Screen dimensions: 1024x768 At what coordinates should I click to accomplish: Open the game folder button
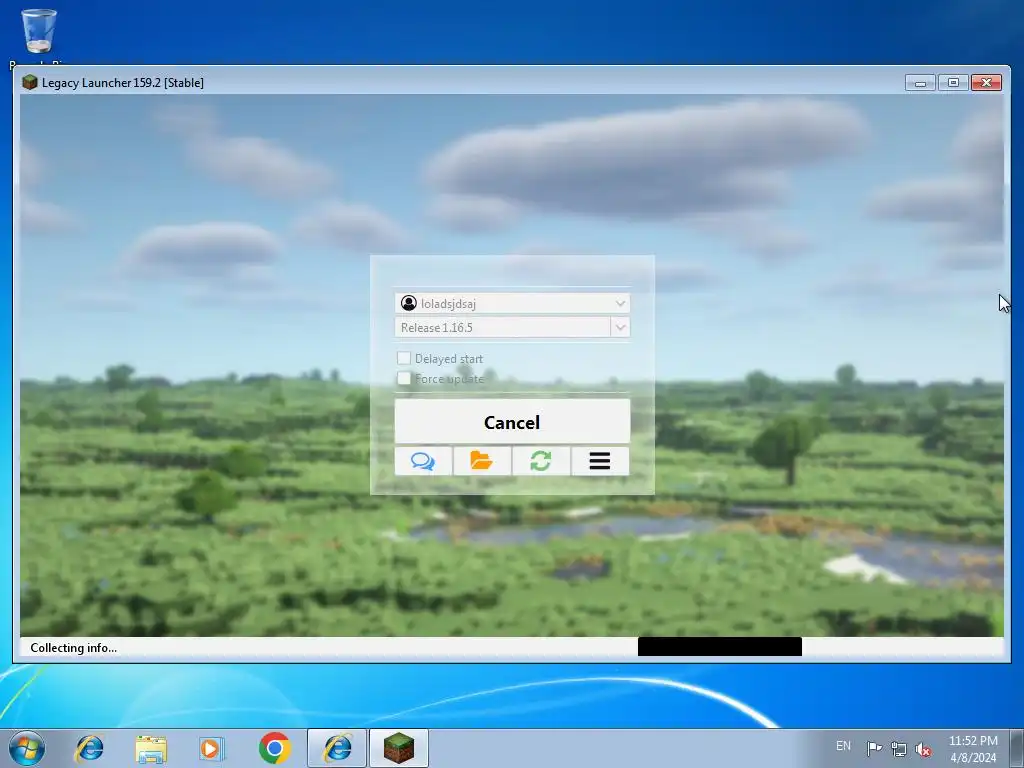(482, 461)
